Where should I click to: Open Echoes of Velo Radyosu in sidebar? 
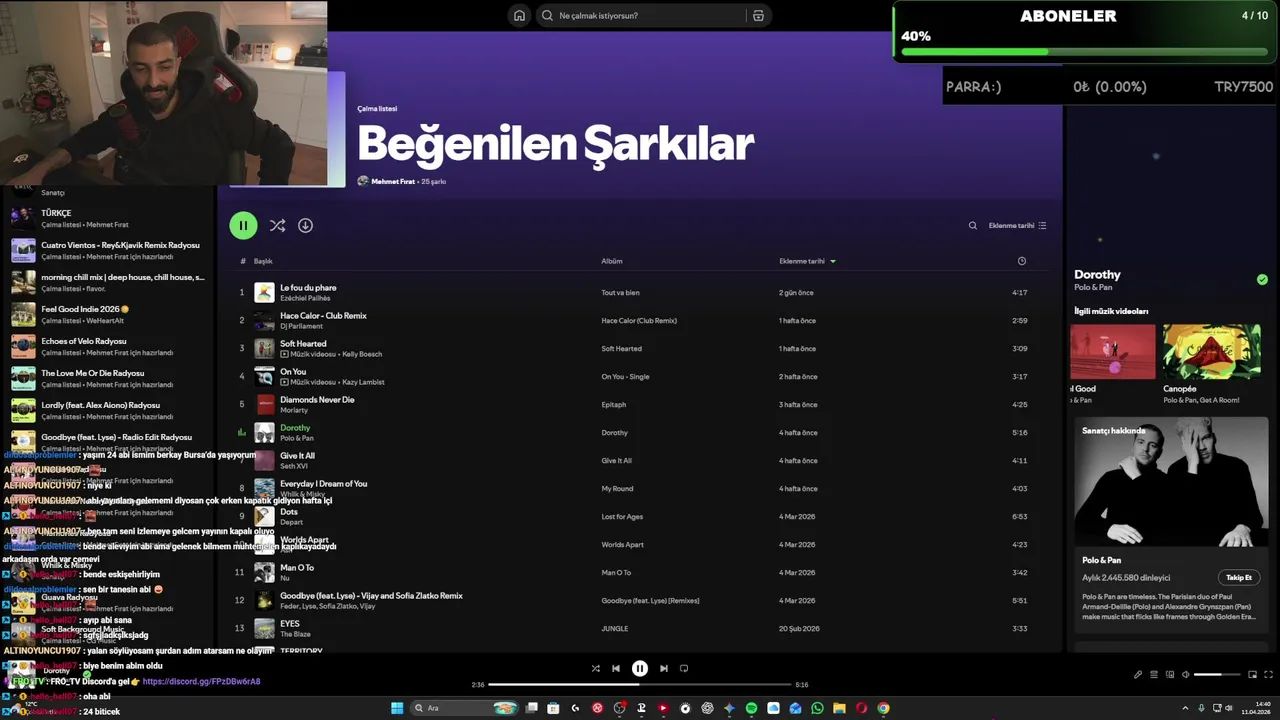tap(108, 346)
